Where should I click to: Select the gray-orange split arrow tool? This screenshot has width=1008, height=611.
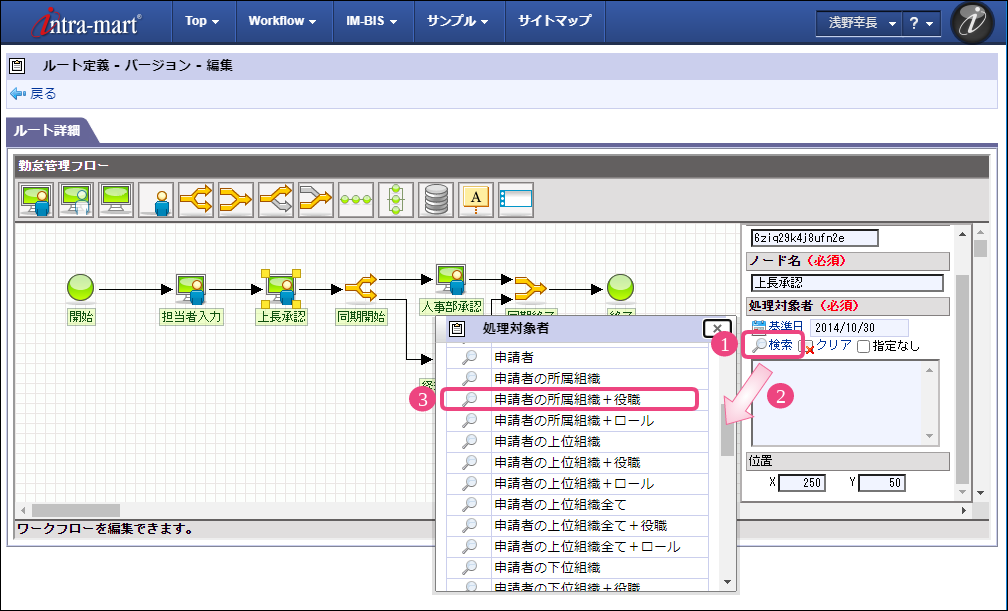click(276, 200)
